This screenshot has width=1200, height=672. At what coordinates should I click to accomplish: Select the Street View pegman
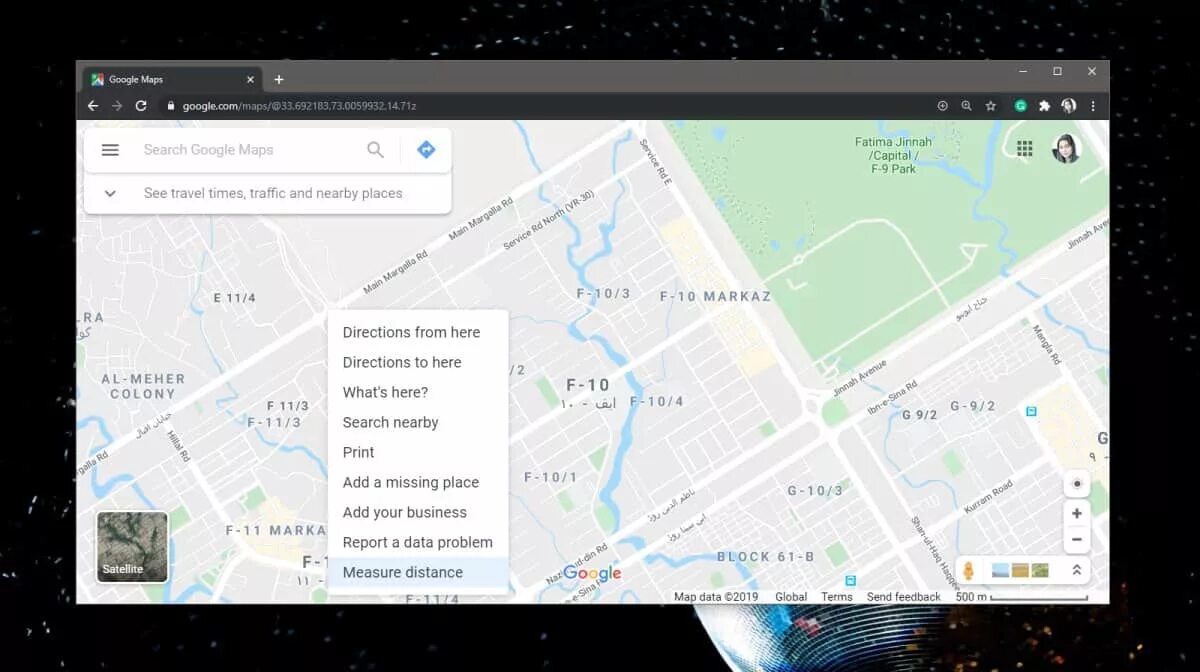coord(968,571)
